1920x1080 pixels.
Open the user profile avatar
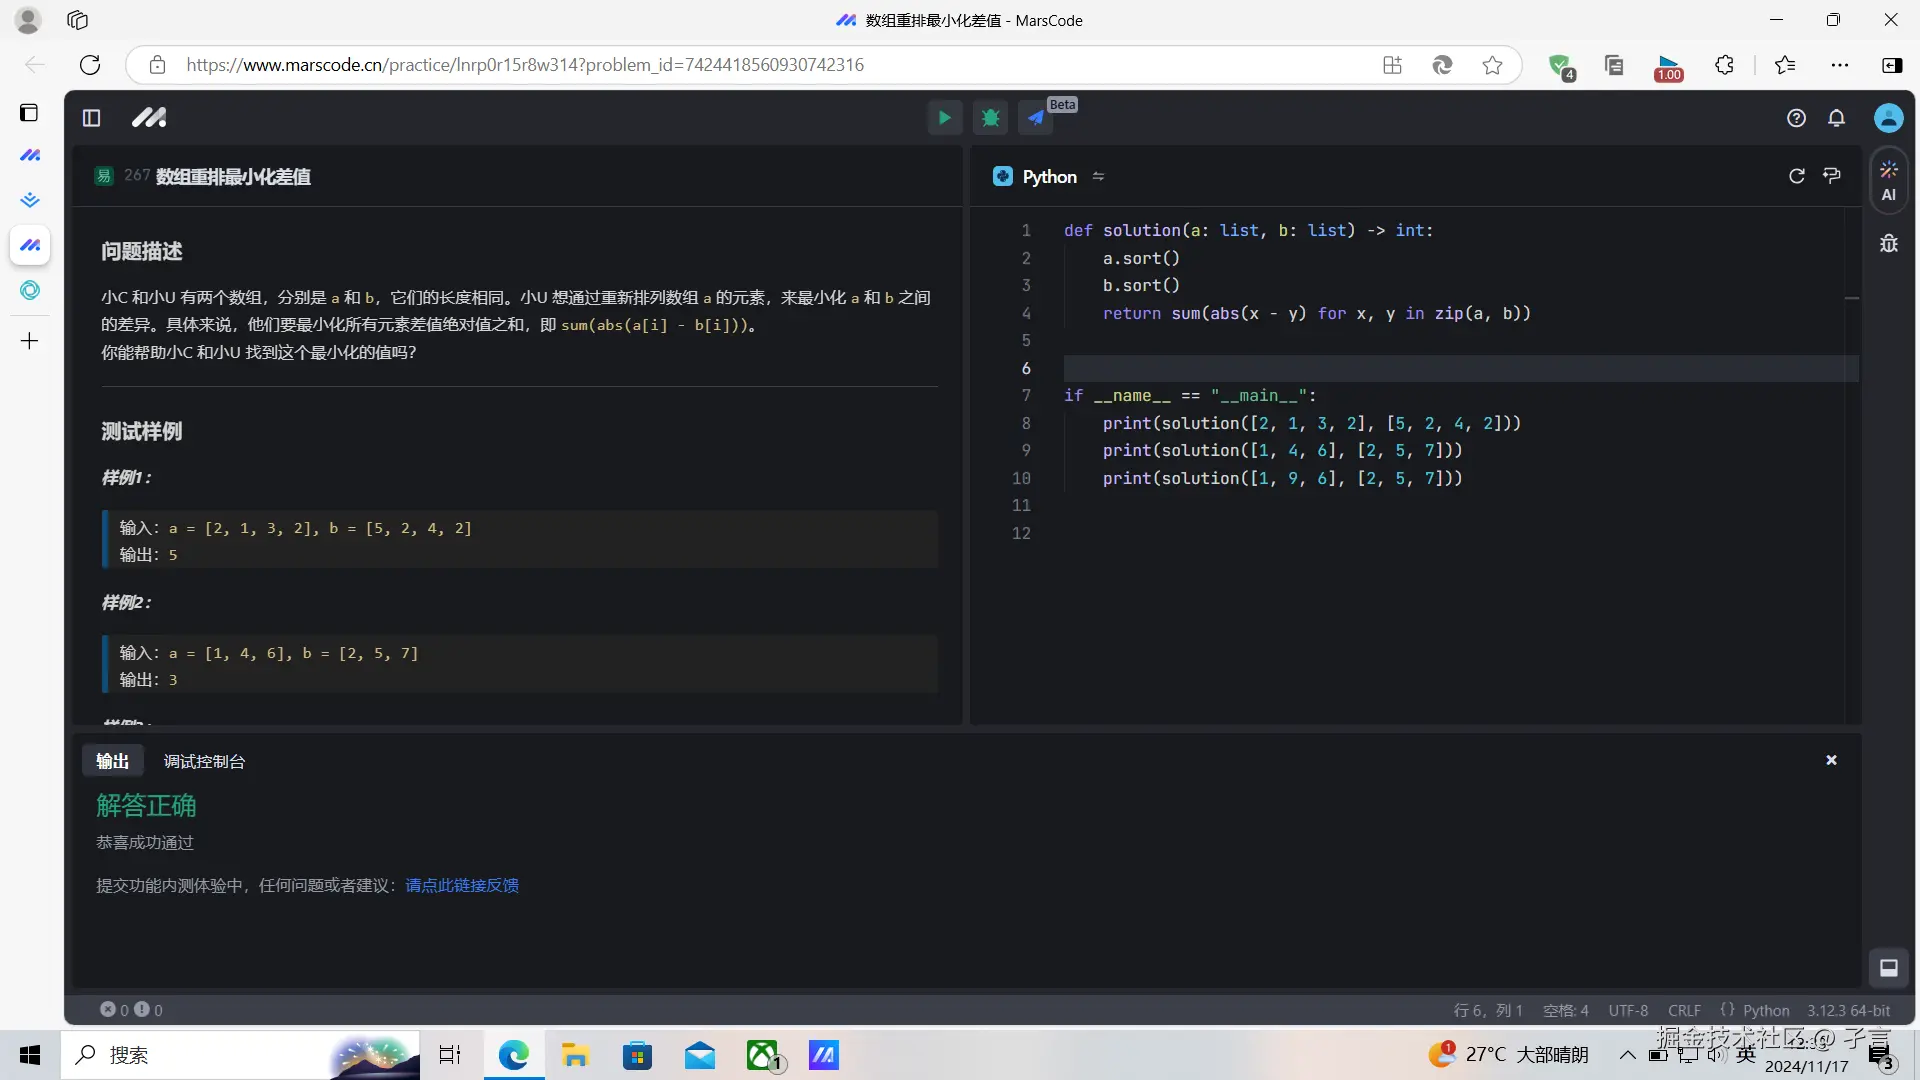1888,118
